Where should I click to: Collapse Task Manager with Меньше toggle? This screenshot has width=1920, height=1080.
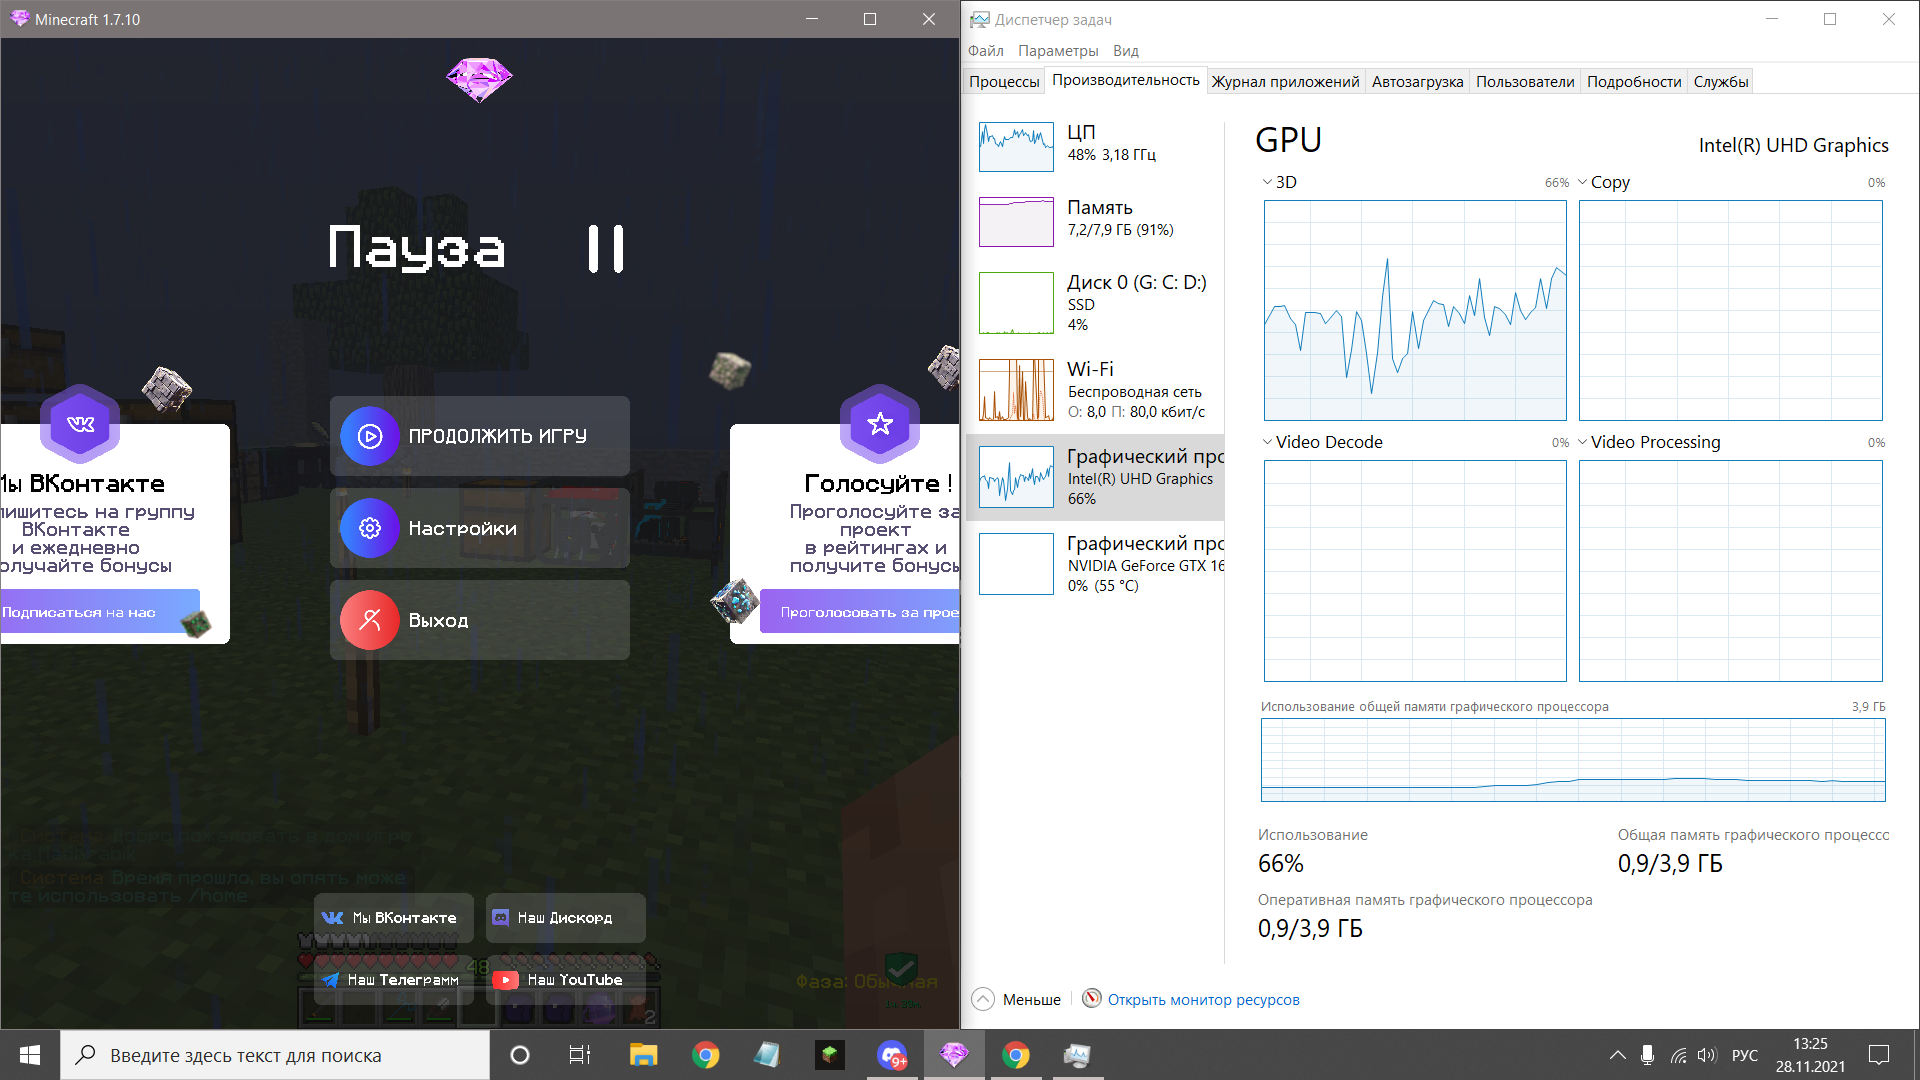(x=1017, y=999)
